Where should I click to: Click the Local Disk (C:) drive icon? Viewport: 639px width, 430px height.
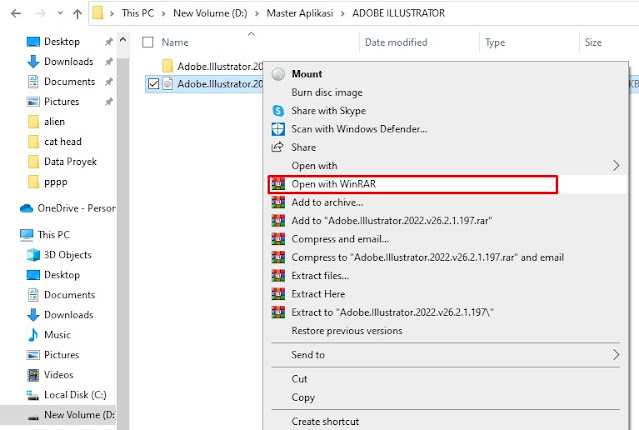(33, 395)
